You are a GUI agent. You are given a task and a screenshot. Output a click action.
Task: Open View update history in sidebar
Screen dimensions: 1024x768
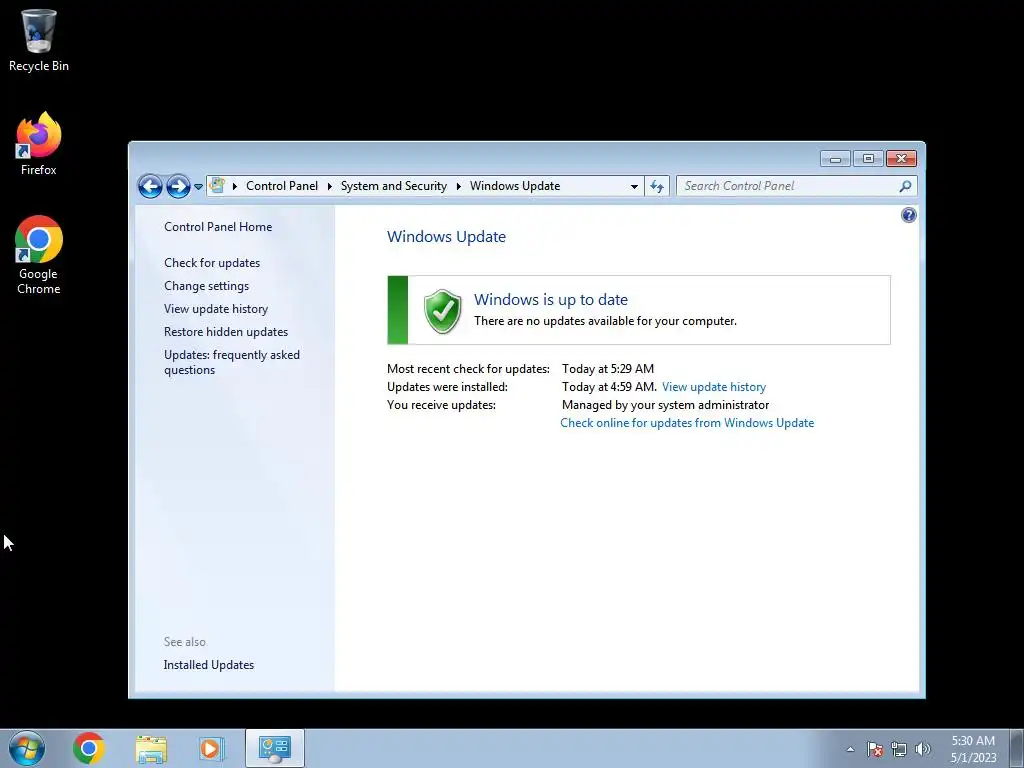pyautogui.click(x=216, y=309)
